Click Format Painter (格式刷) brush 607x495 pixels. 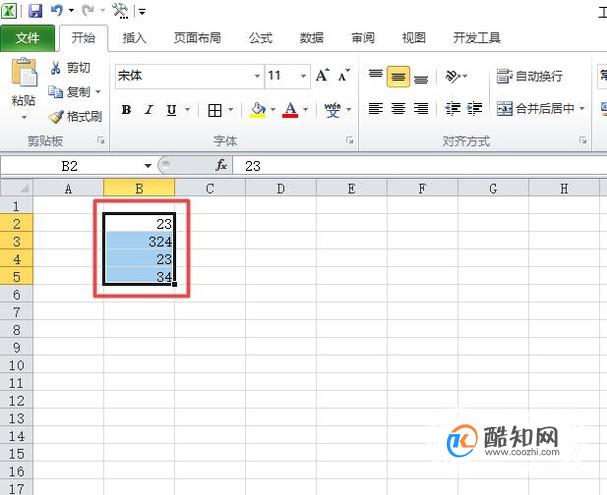tap(75, 116)
